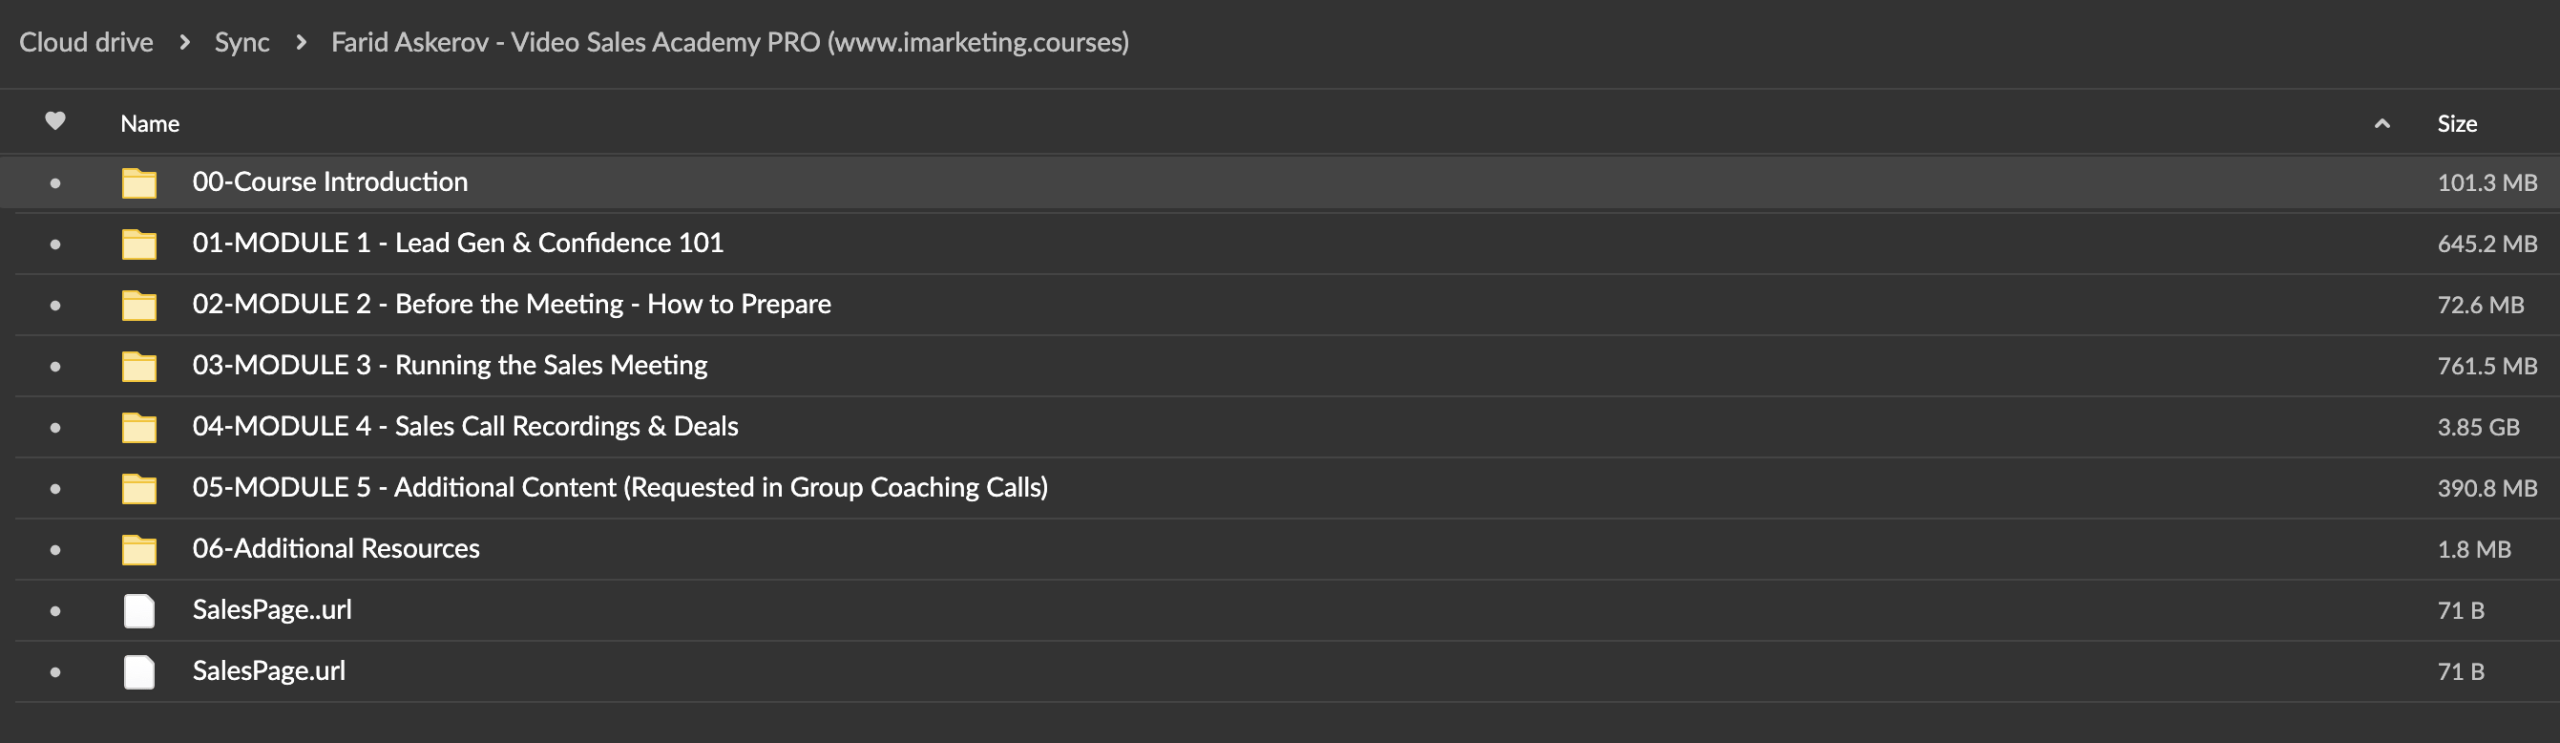Select the SalesPage.url file name

tap(269, 670)
